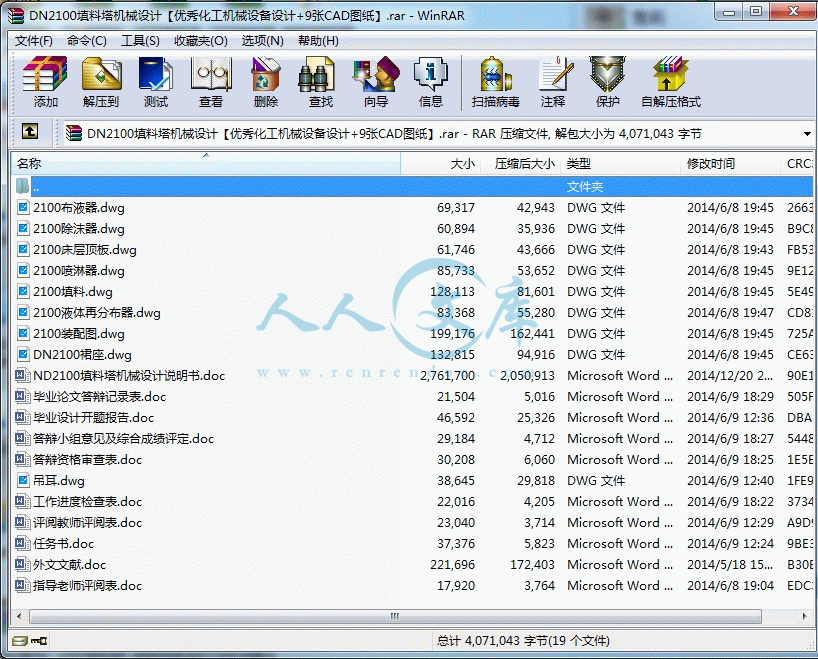The height and width of the screenshot is (659, 818).
Task: Expand the archive path dropdown arrow
Action: coord(807,134)
